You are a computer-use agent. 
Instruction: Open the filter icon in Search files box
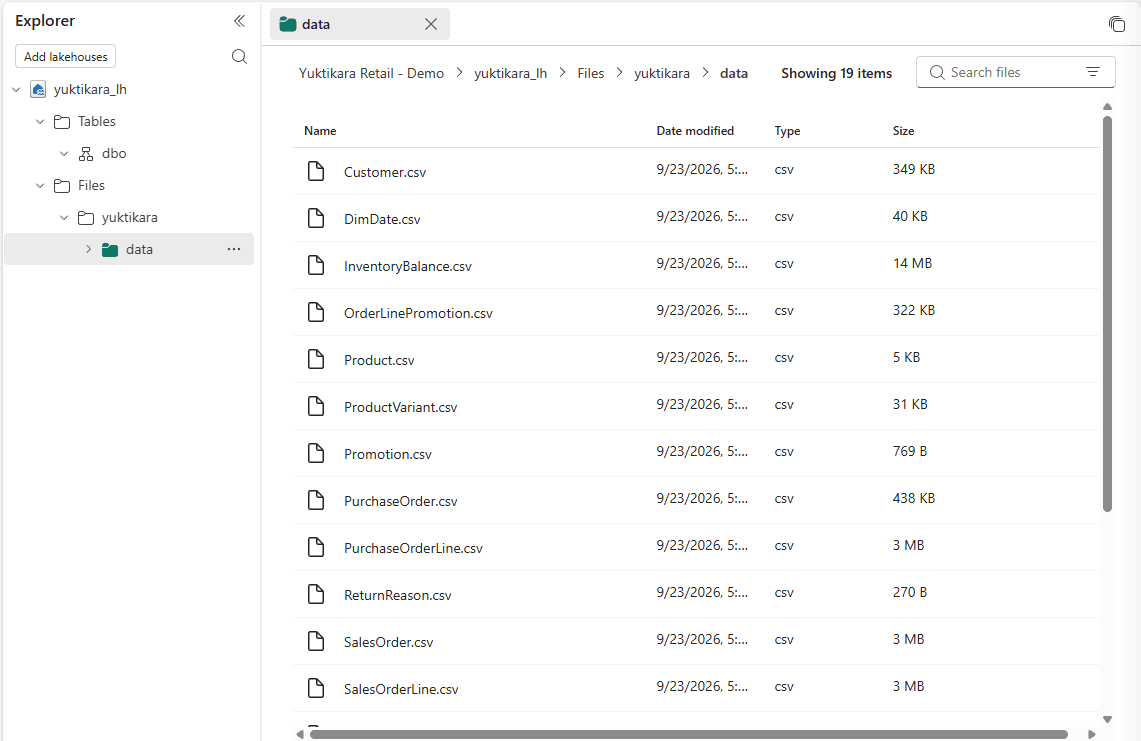pos(1093,72)
